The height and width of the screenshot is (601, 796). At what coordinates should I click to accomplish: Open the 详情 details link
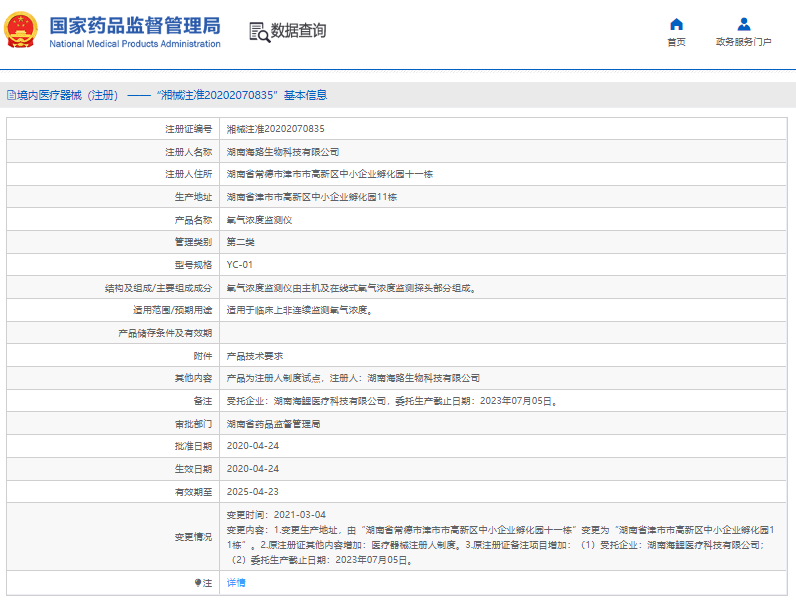click(236, 583)
